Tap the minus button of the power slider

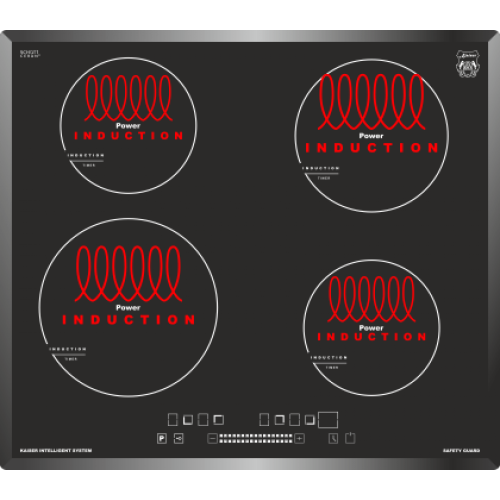212,438
